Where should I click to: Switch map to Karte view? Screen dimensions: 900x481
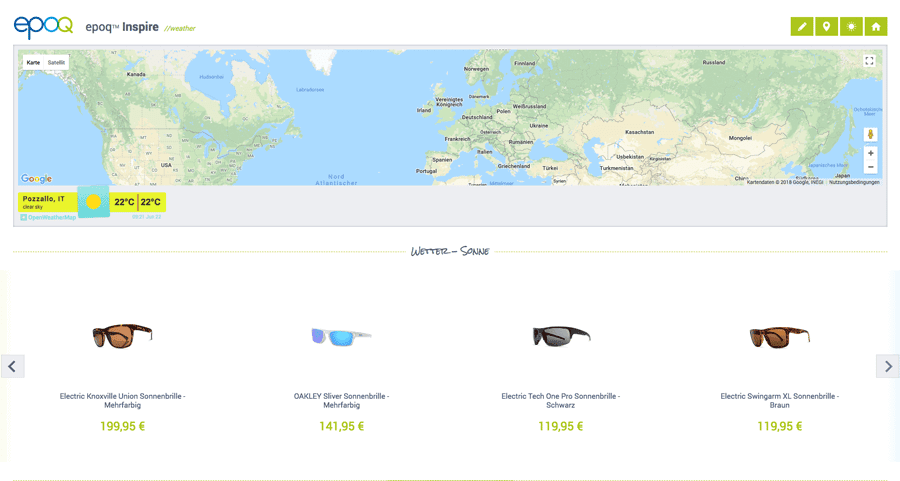[33, 63]
